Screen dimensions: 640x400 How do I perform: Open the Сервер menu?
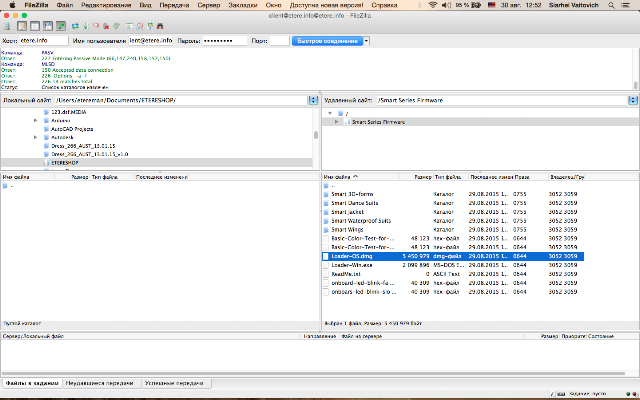click(209, 5)
